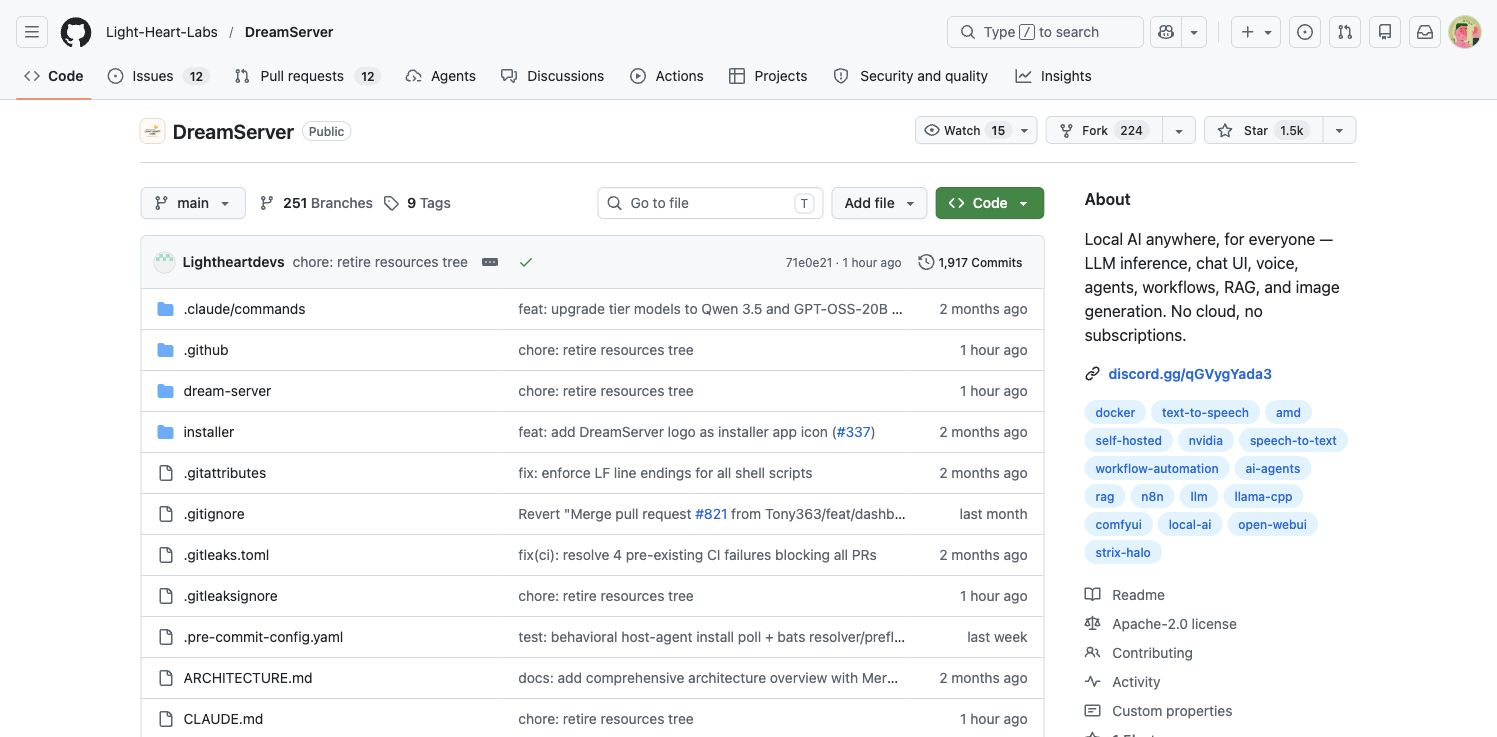Open the green Code clone dropdown
Viewport: 1497px width, 737px height.
[990, 203]
